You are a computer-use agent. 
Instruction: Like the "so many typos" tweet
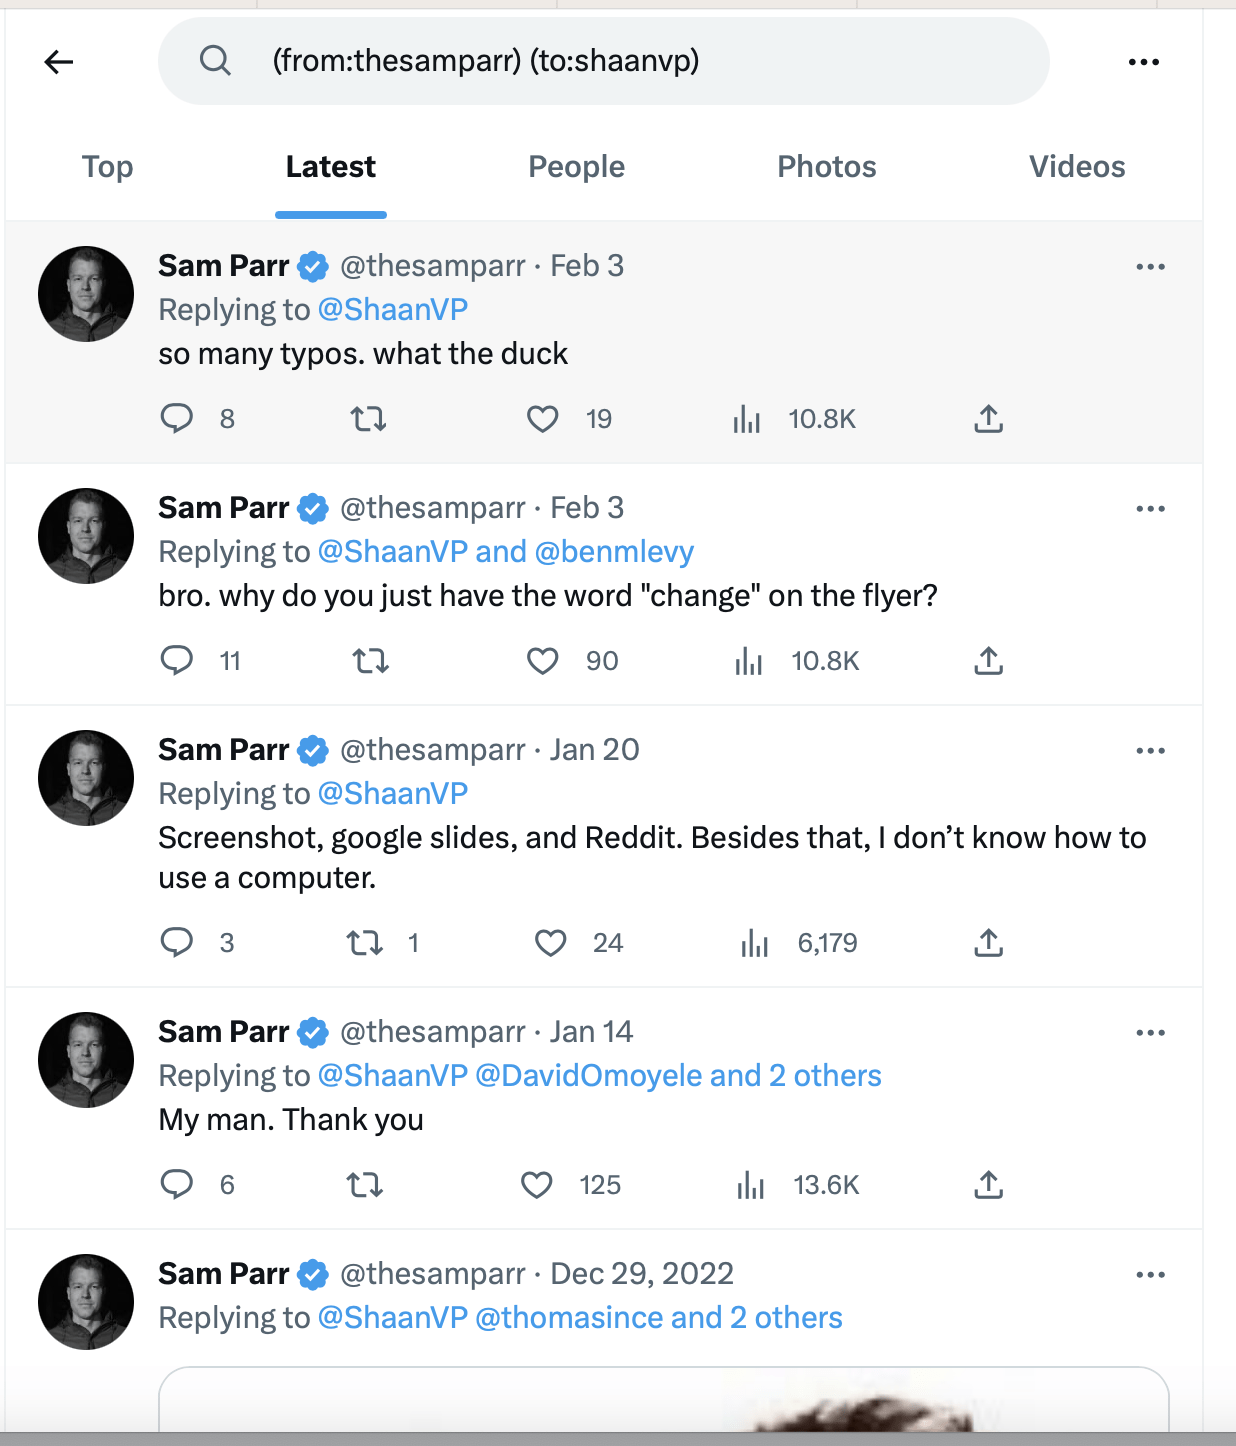[543, 418]
